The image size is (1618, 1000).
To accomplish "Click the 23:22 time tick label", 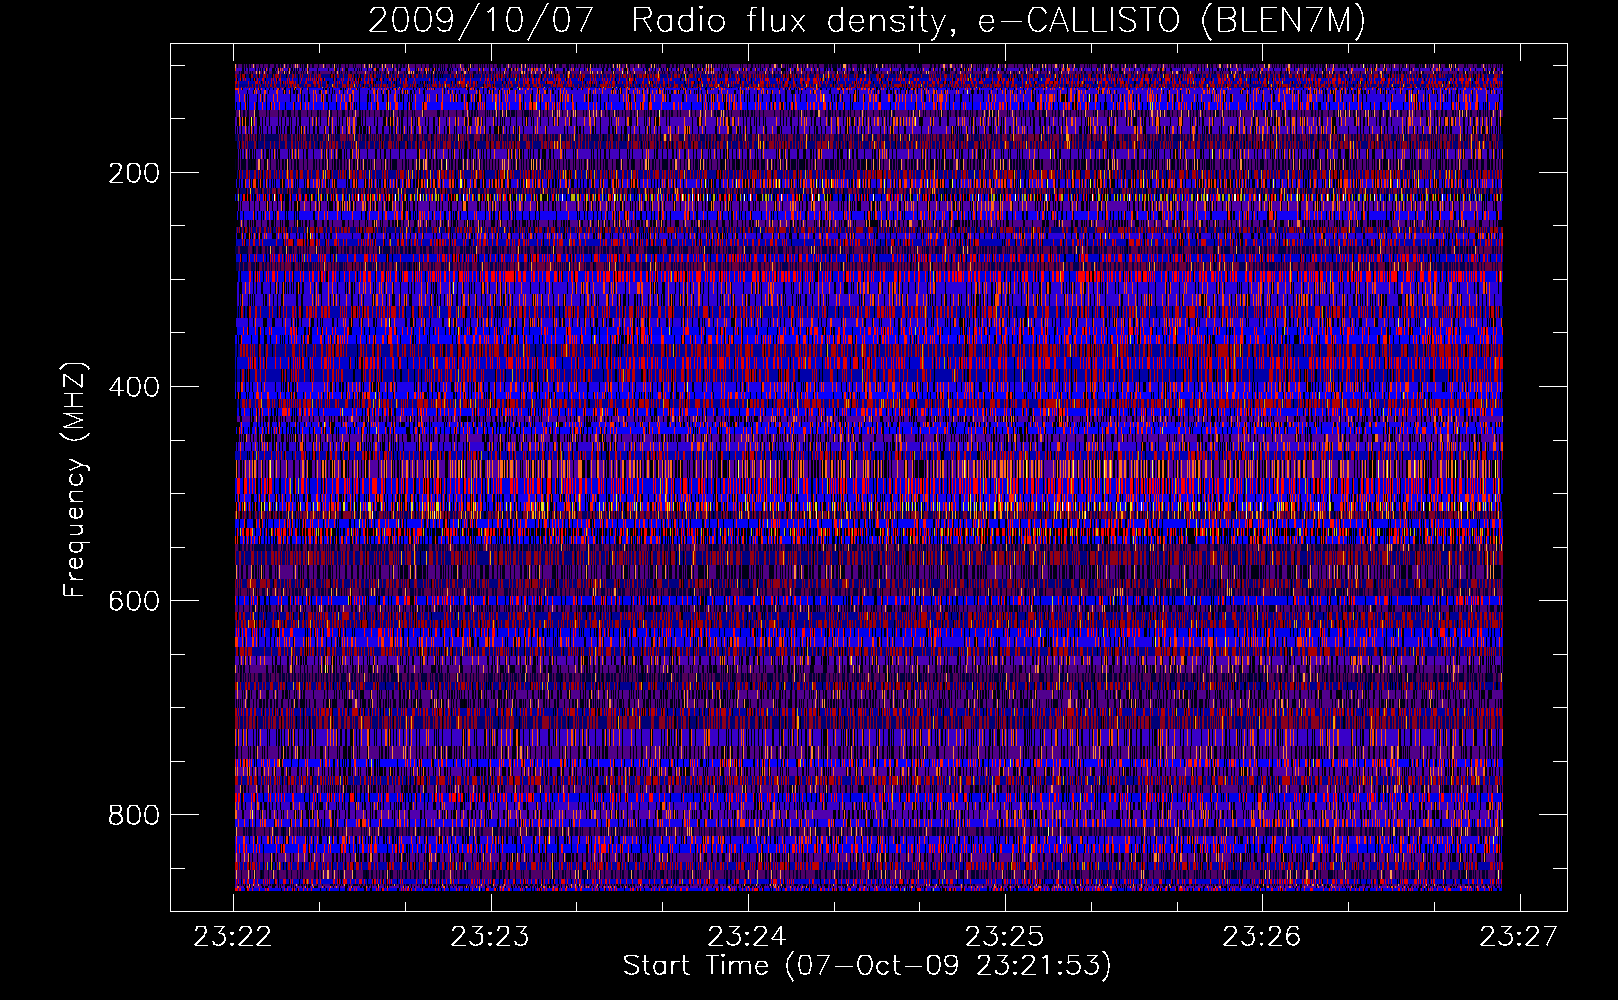I will pos(233,937).
